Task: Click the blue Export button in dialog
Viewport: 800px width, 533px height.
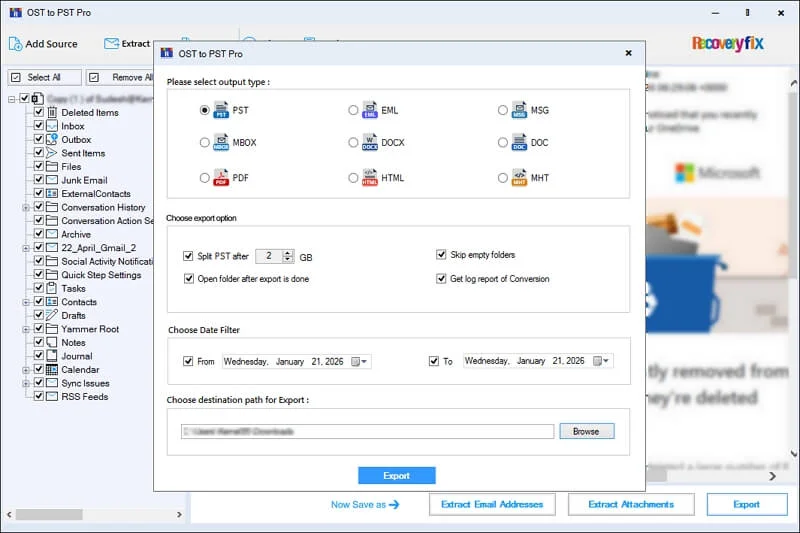Action: pyautogui.click(x=396, y=475)
